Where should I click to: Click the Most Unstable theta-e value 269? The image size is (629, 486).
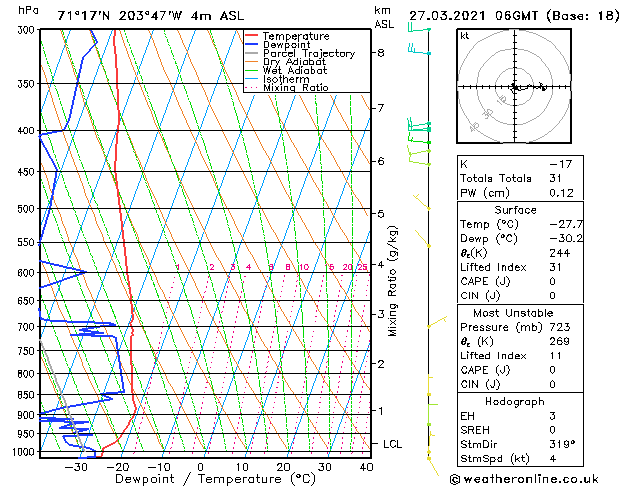560,342
